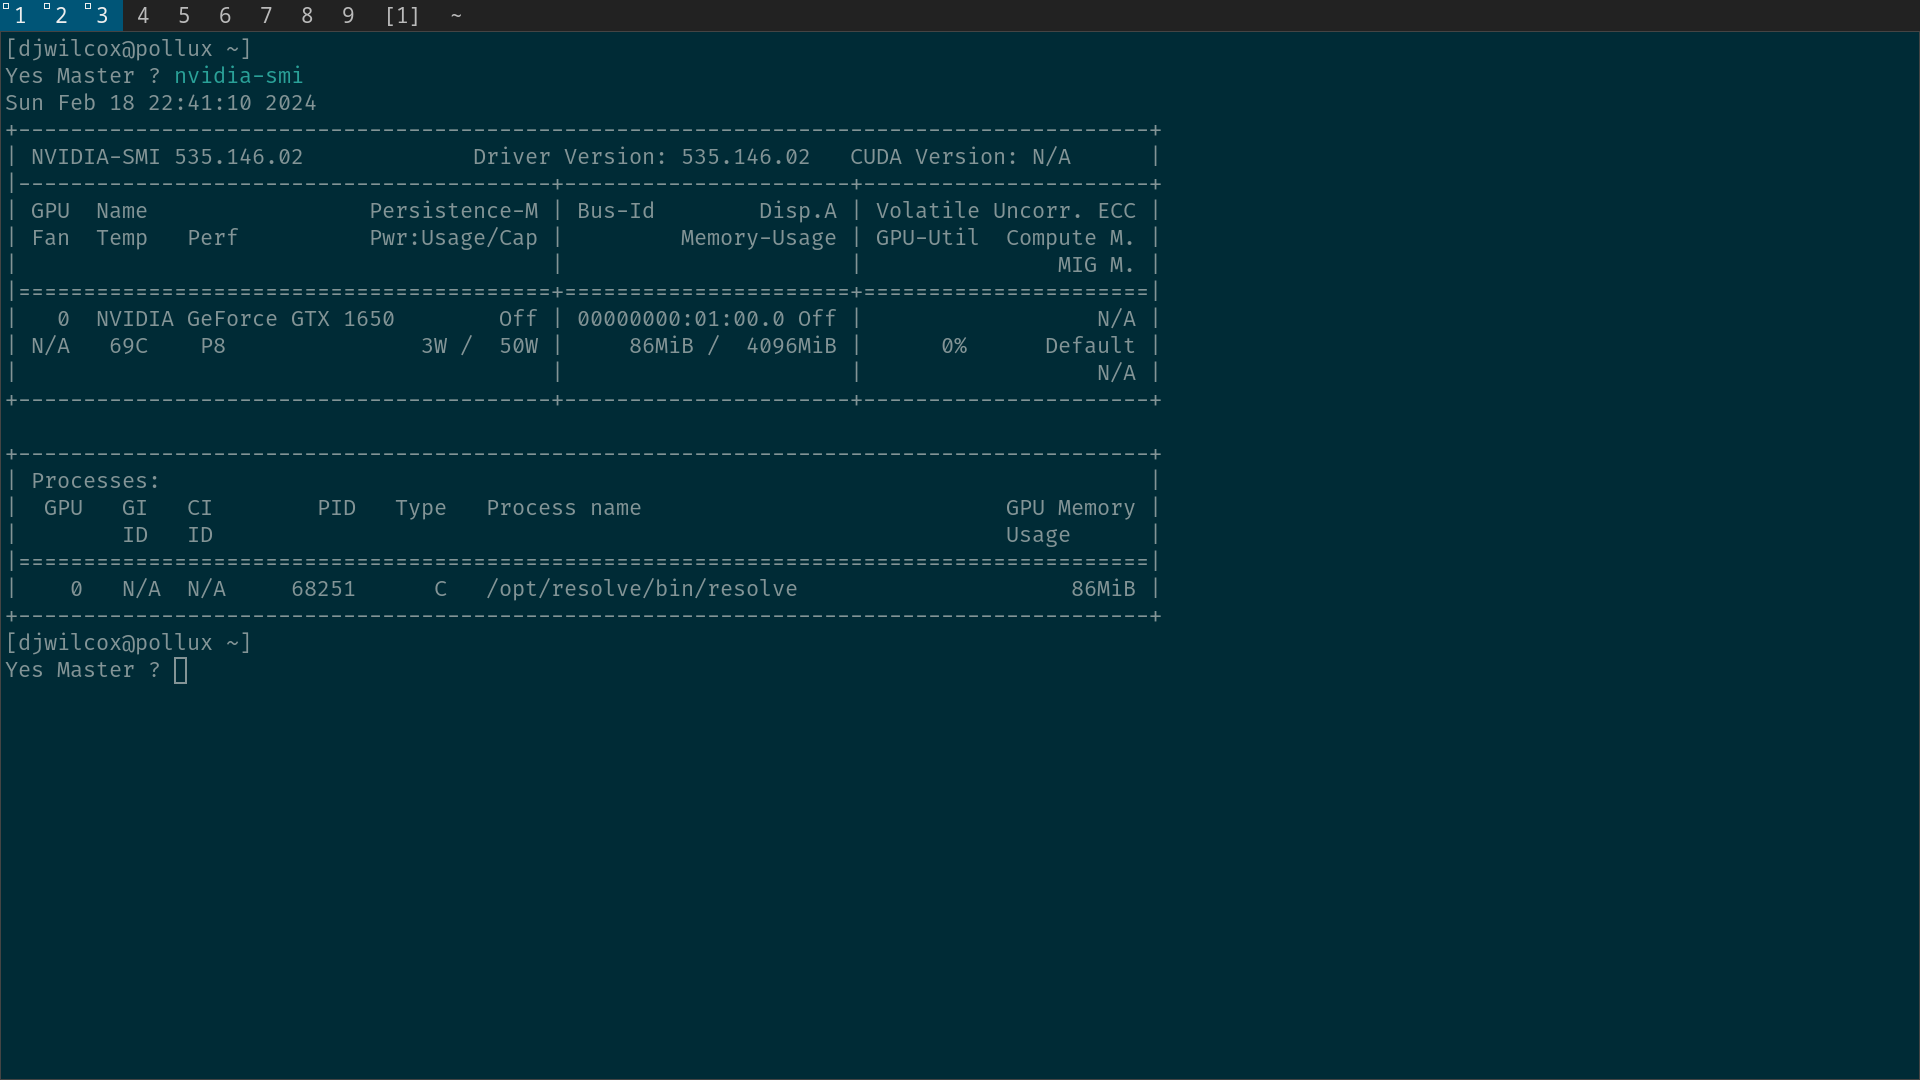
Task: Switch to workspace 4
Action: 143,15
